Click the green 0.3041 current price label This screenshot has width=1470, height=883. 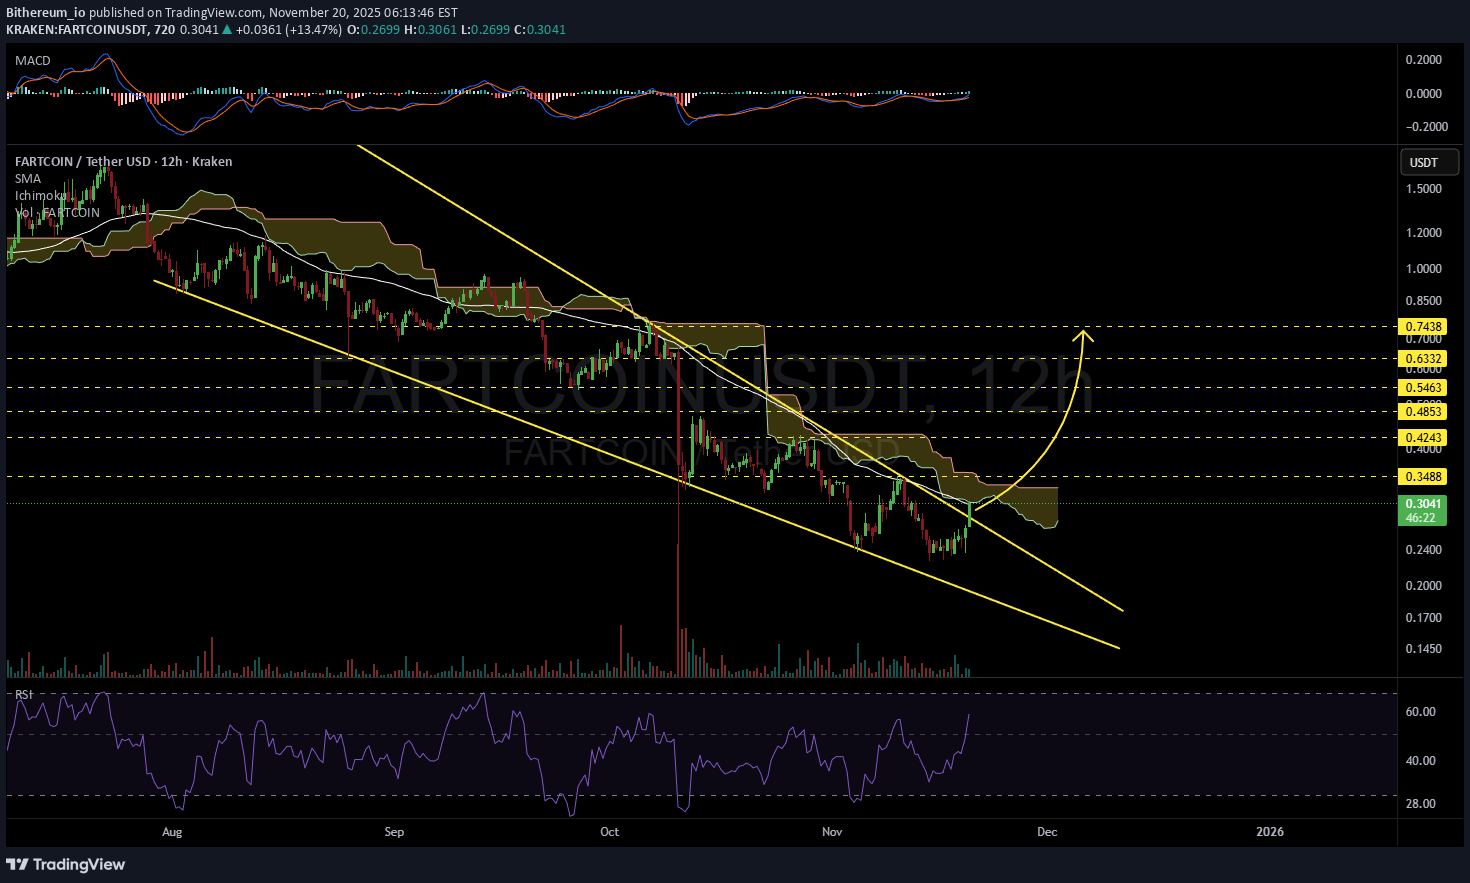pyautogui.click(x=1424, y=504)
